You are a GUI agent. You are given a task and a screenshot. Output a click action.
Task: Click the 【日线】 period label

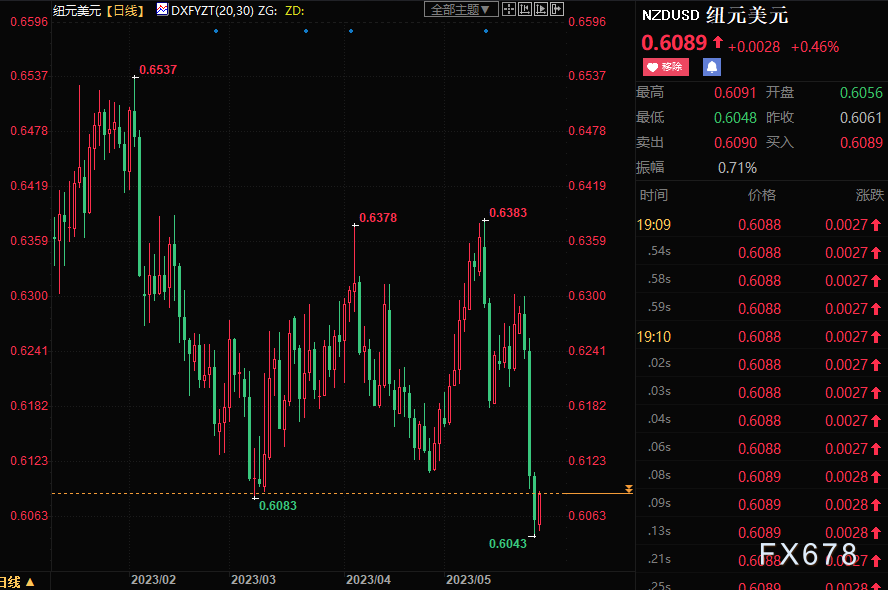tap(125, 10)
